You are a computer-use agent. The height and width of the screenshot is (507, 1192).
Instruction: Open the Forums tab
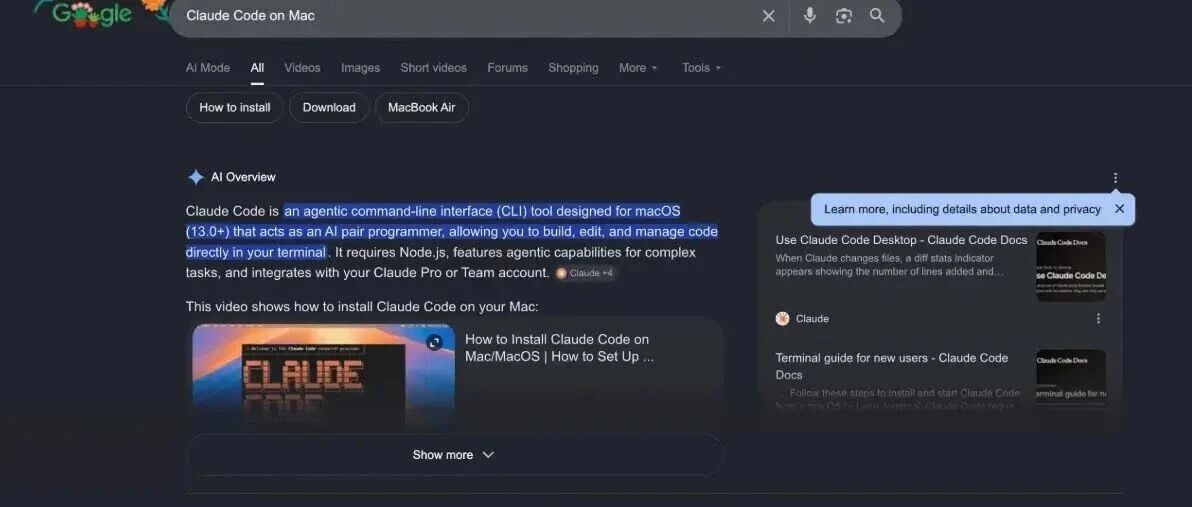click(x=507, y=68)
